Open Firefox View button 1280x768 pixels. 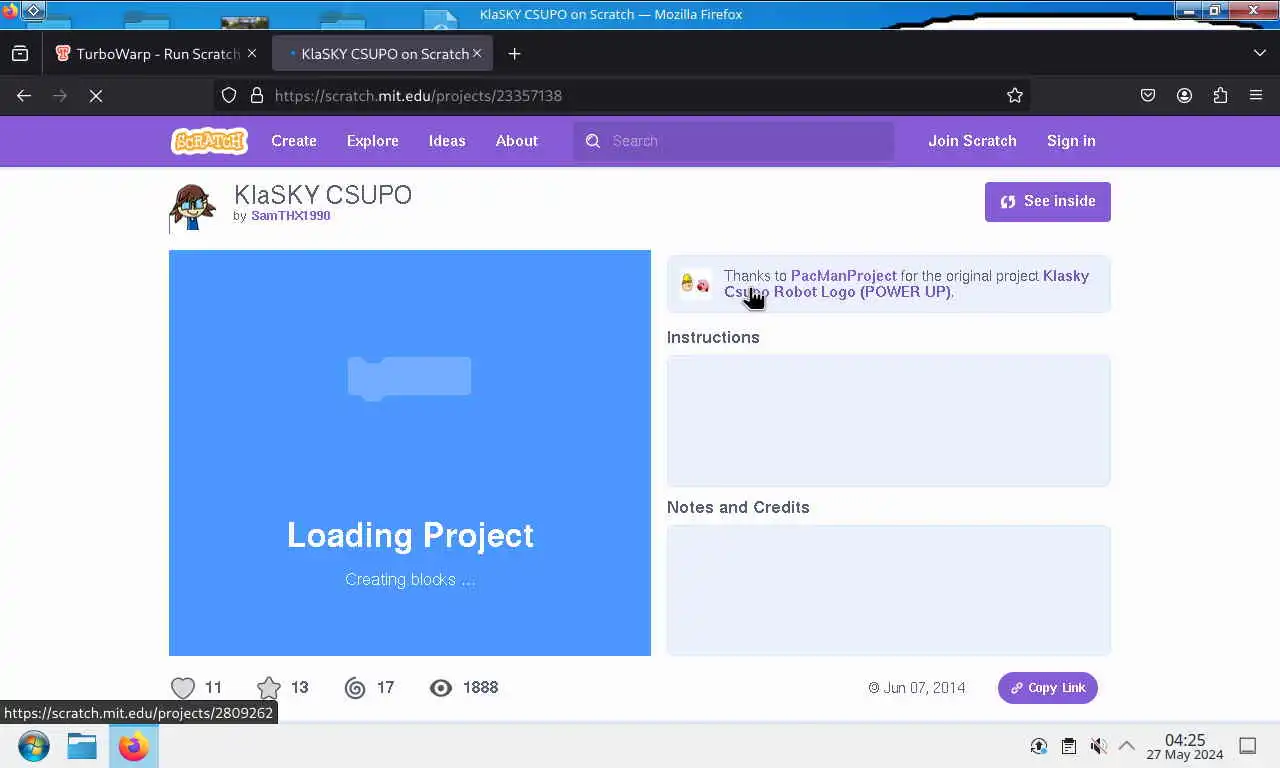[x=20, y=54]
